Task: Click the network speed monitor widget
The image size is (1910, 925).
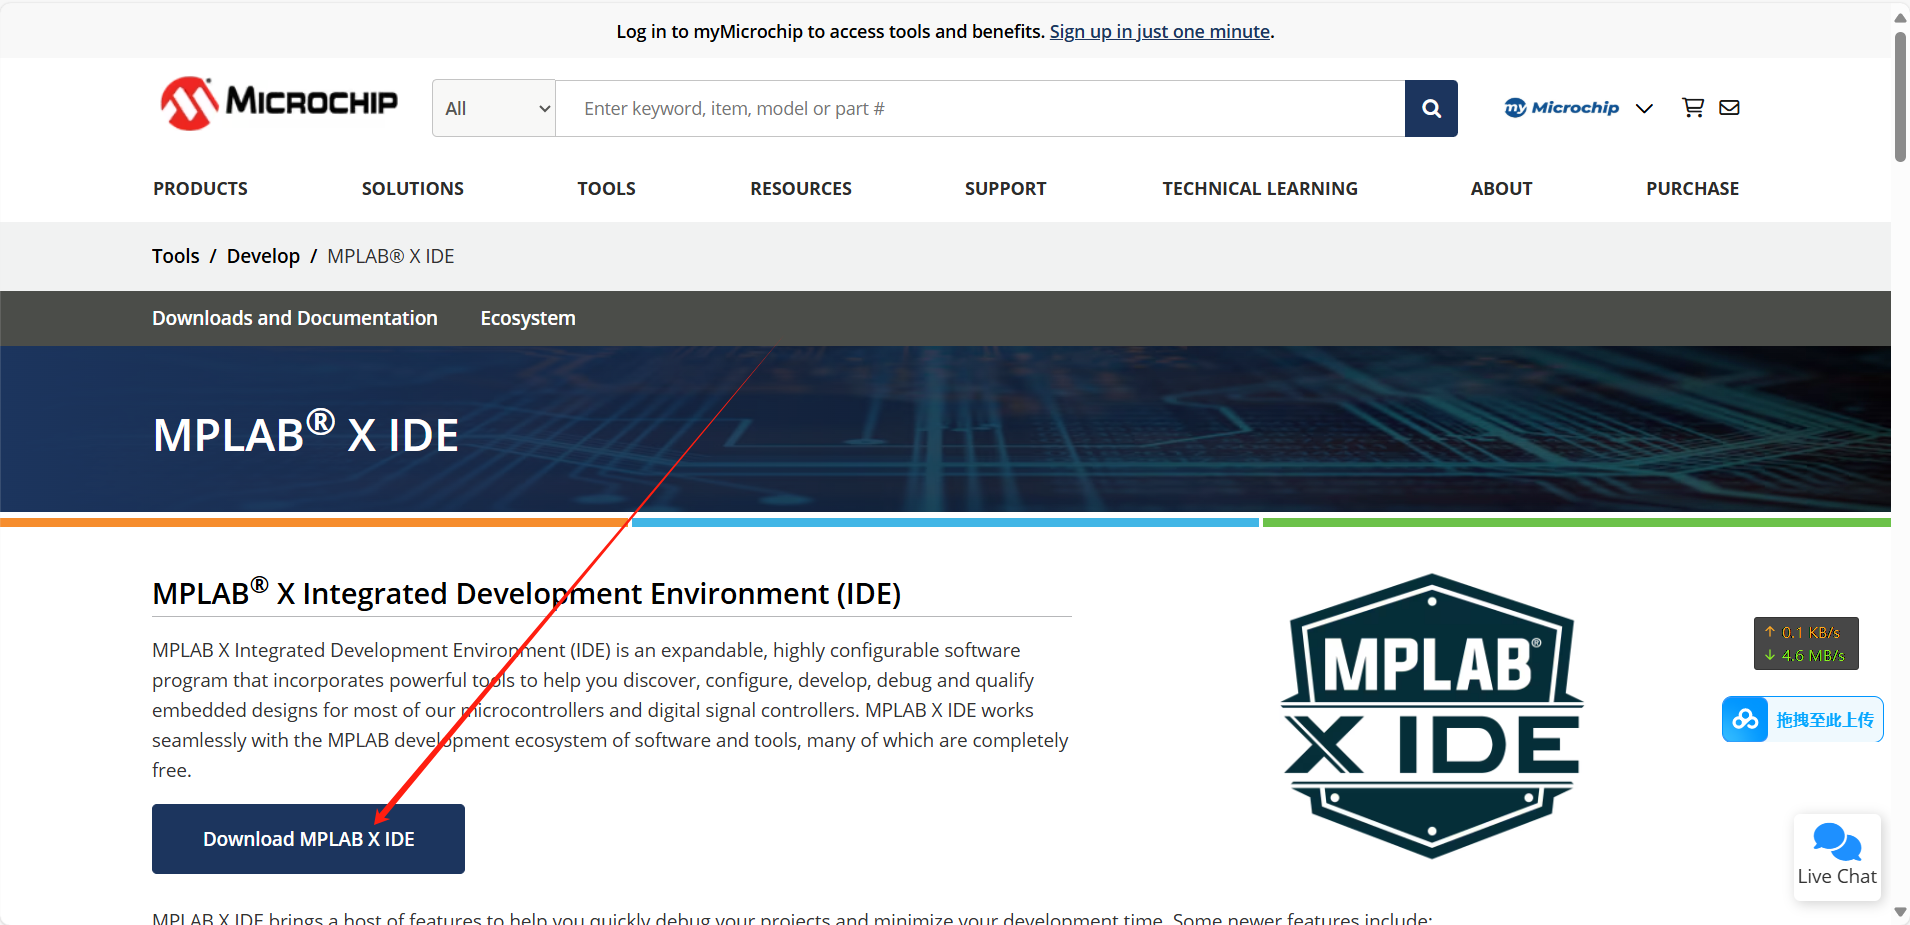Action: 1806,644
